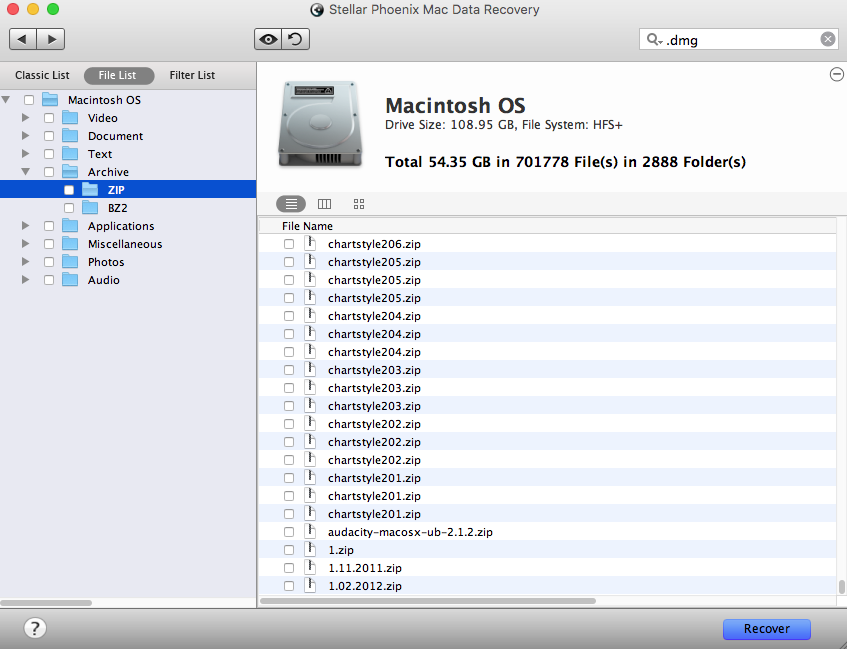Click the Miscellaneous folder icon
Screen dimensions: 847x649
click(70, 244)
